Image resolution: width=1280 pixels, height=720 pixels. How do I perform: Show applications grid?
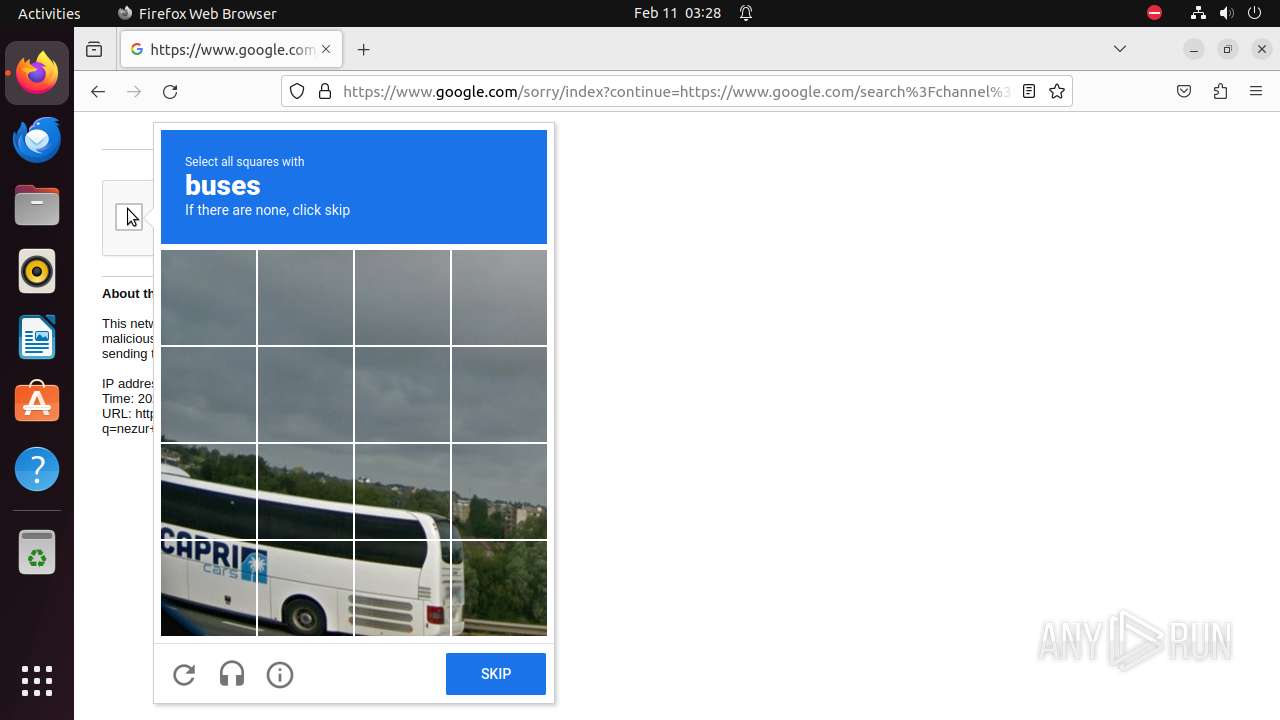(37, 681)
